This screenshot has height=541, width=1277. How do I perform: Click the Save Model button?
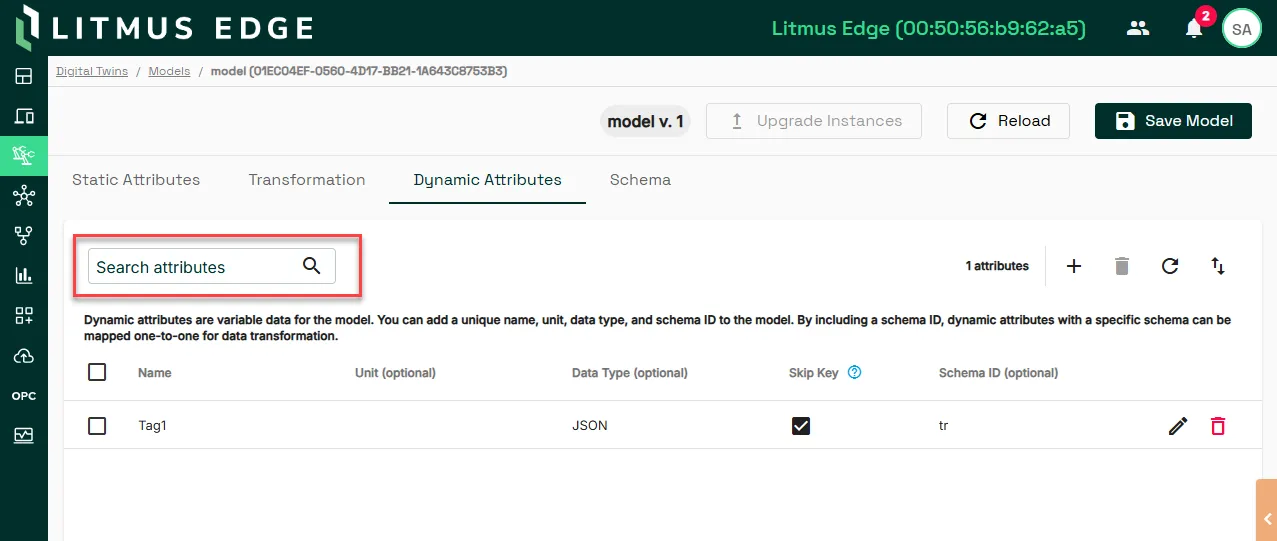(1173, 121)
